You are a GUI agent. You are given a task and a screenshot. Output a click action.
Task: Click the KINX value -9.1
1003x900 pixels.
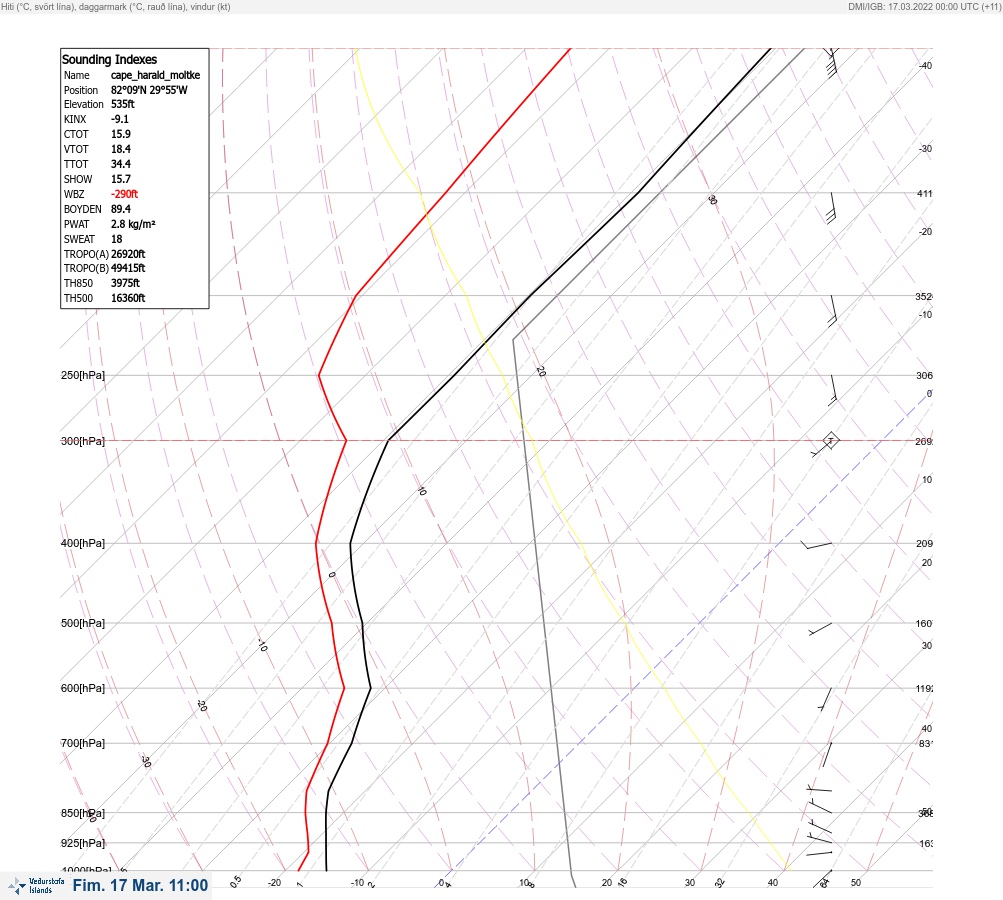[x=120, y=119]
